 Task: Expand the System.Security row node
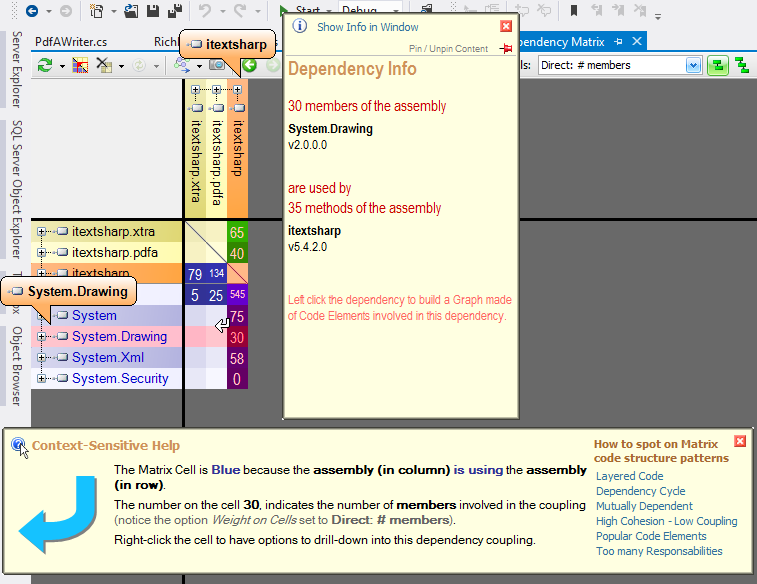pyautogui.click(x=42, y=378)
